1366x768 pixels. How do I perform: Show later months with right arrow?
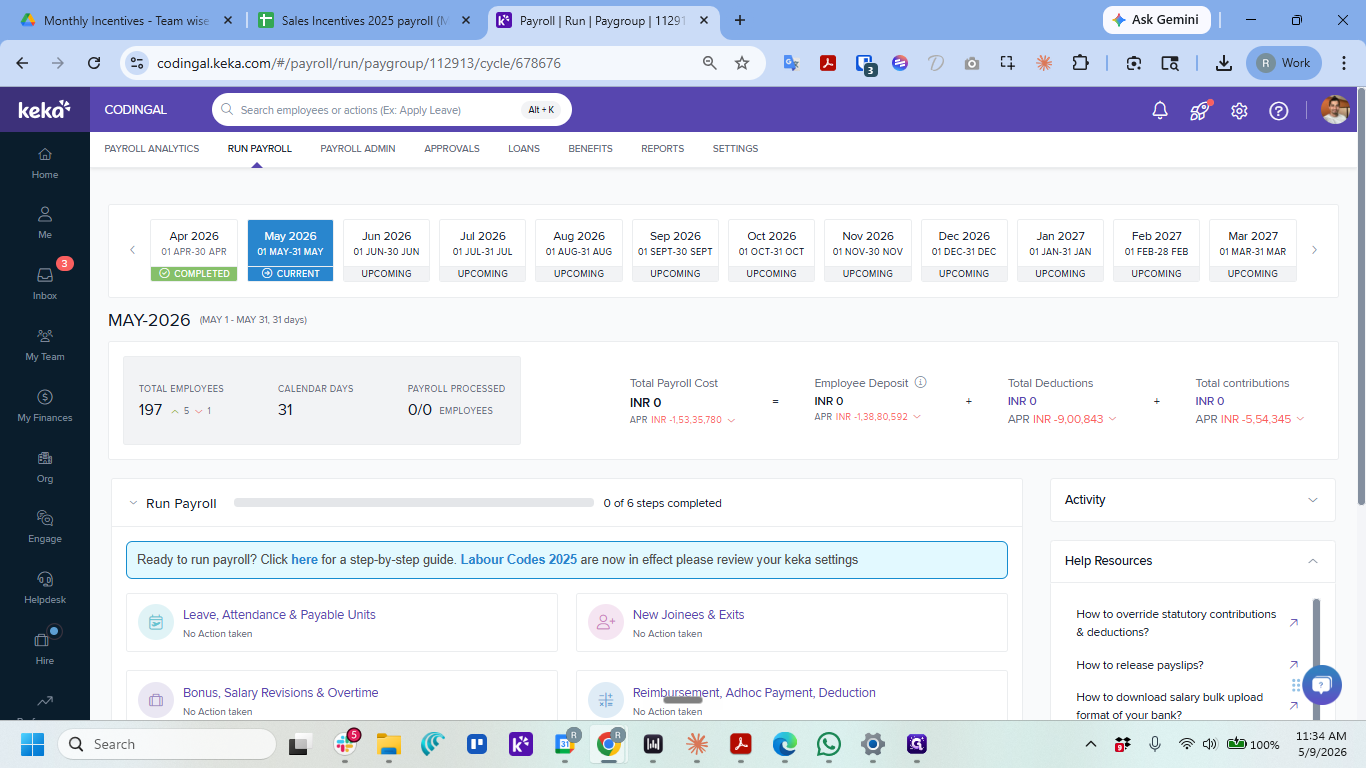[x=1314, y=250]
